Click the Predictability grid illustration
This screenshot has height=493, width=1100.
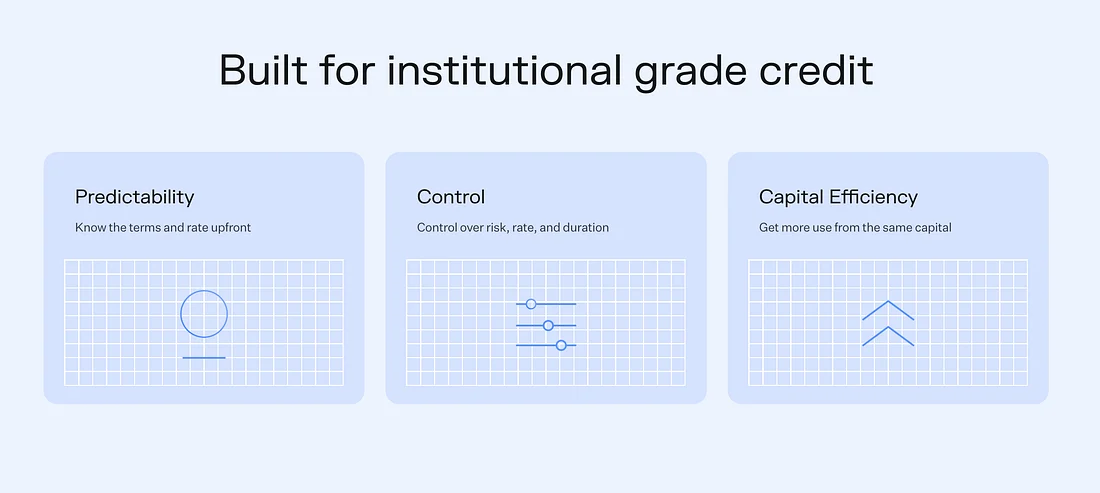[x=204, y=323]
